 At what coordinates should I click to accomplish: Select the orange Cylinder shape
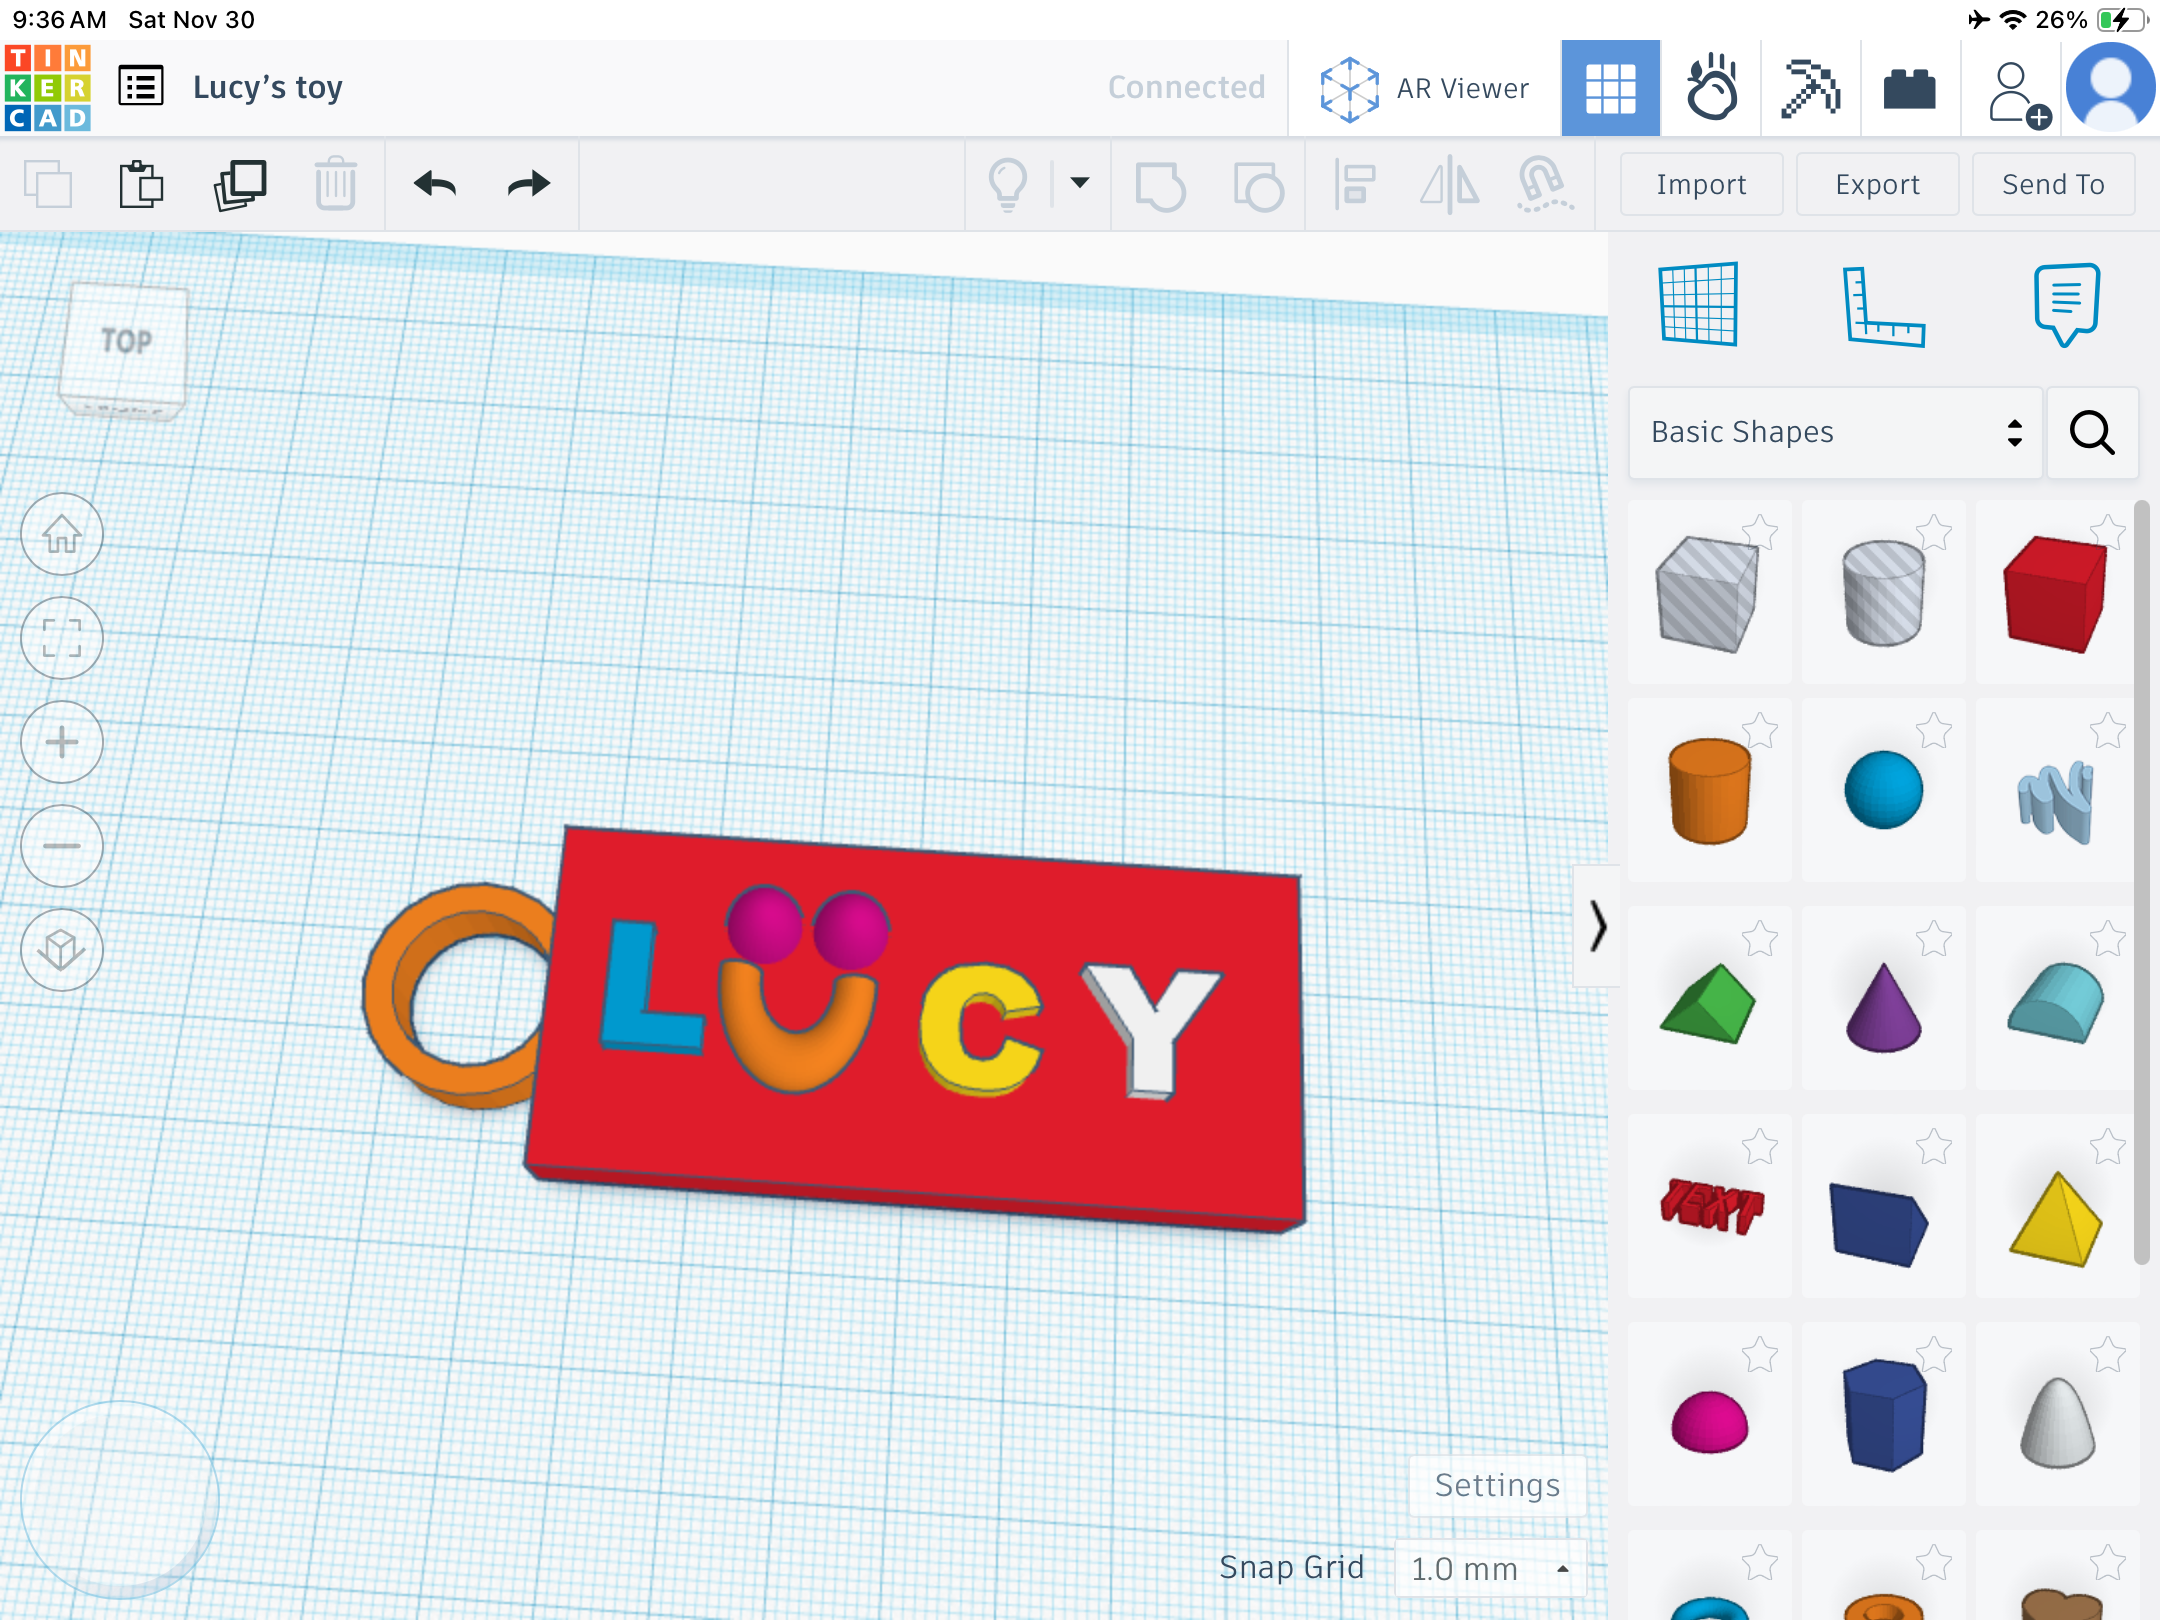(1708, 790)
